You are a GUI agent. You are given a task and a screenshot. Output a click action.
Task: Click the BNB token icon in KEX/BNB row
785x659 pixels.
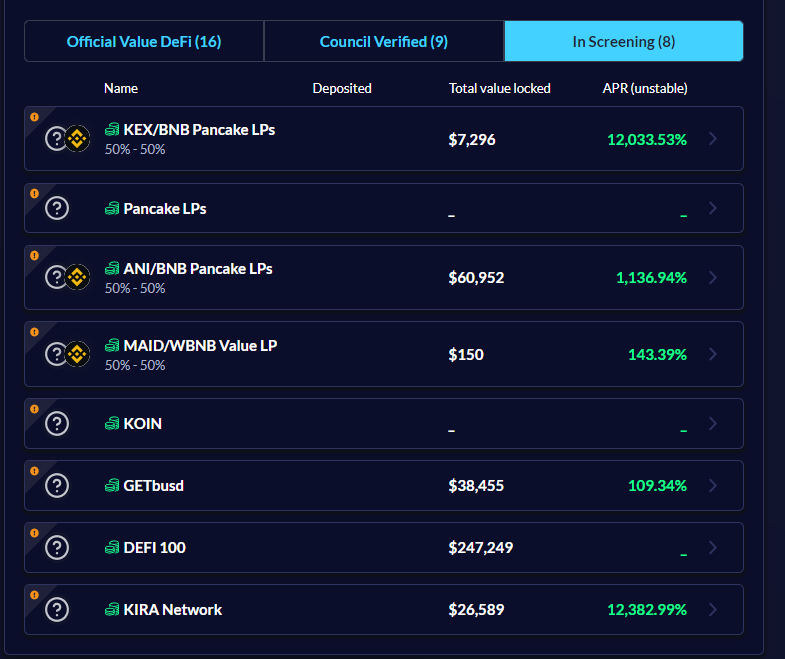point(78,138)
